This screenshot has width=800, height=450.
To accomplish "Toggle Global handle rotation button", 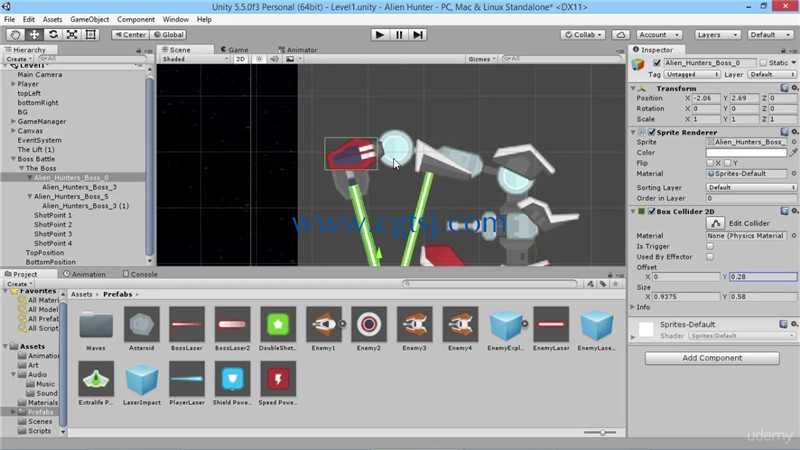I will point(169,35).
